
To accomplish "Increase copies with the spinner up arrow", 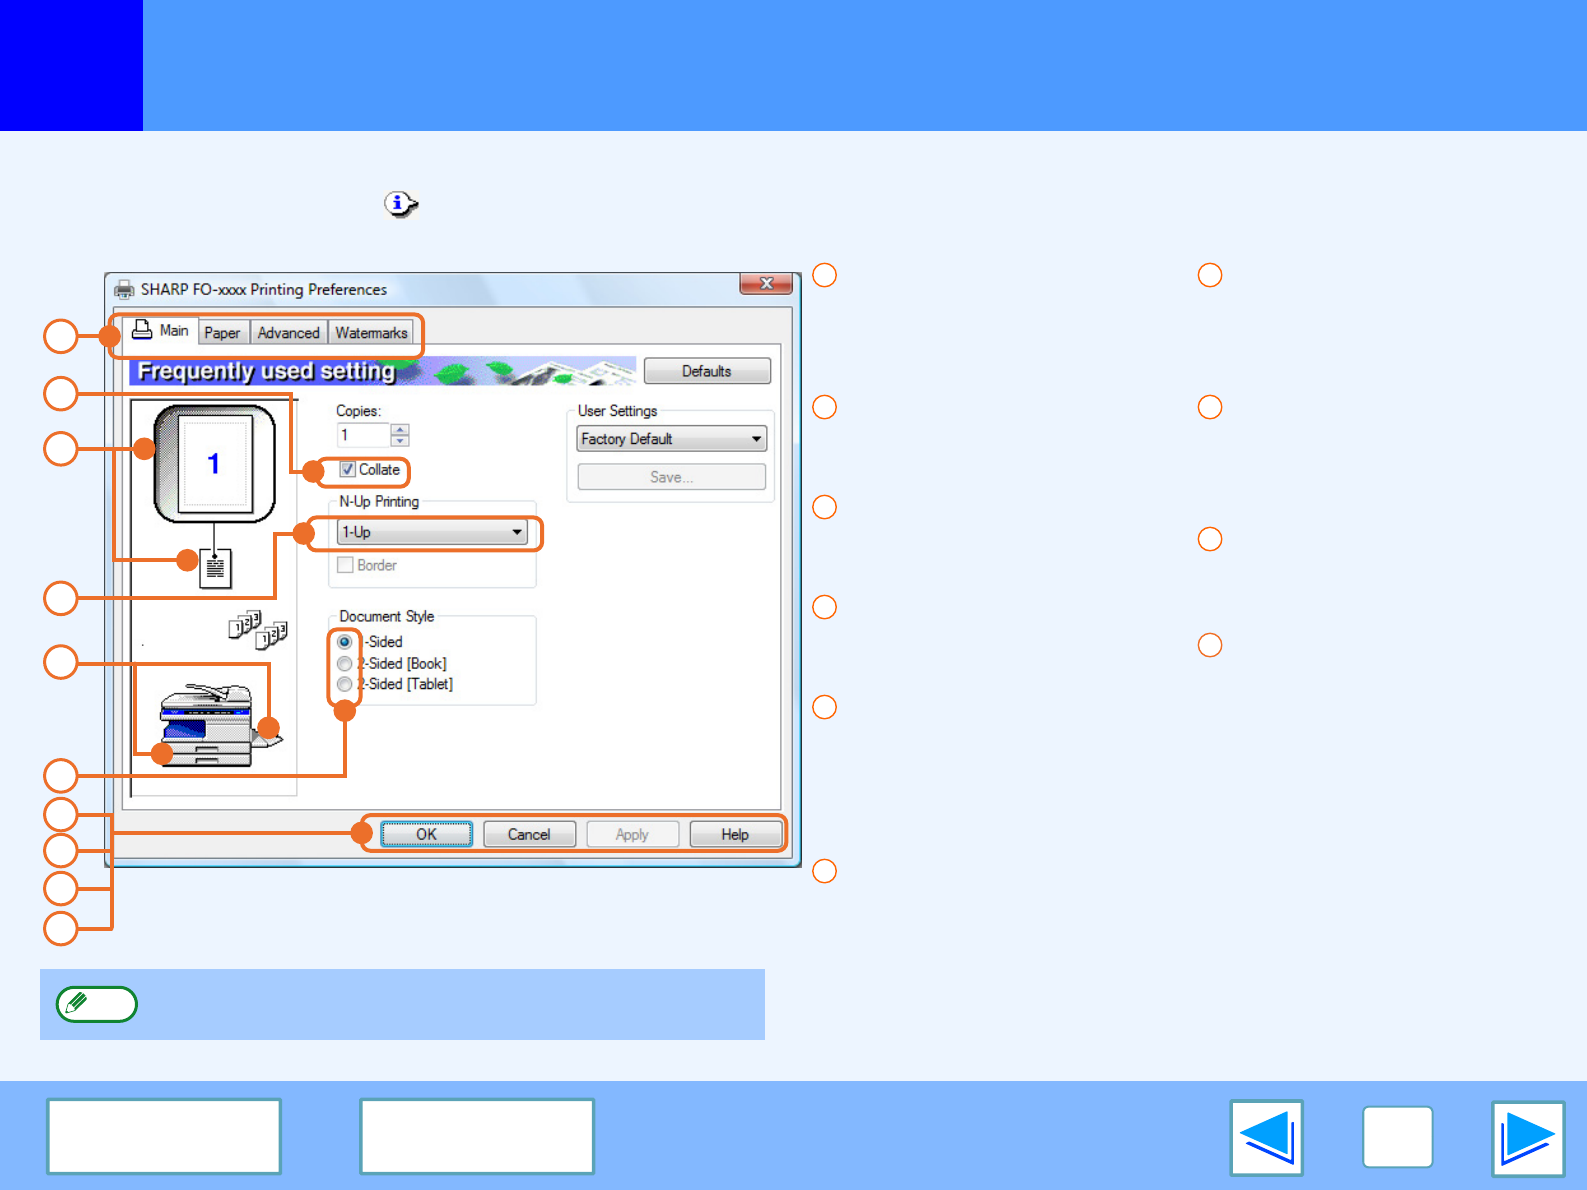I will click(400, 430).
